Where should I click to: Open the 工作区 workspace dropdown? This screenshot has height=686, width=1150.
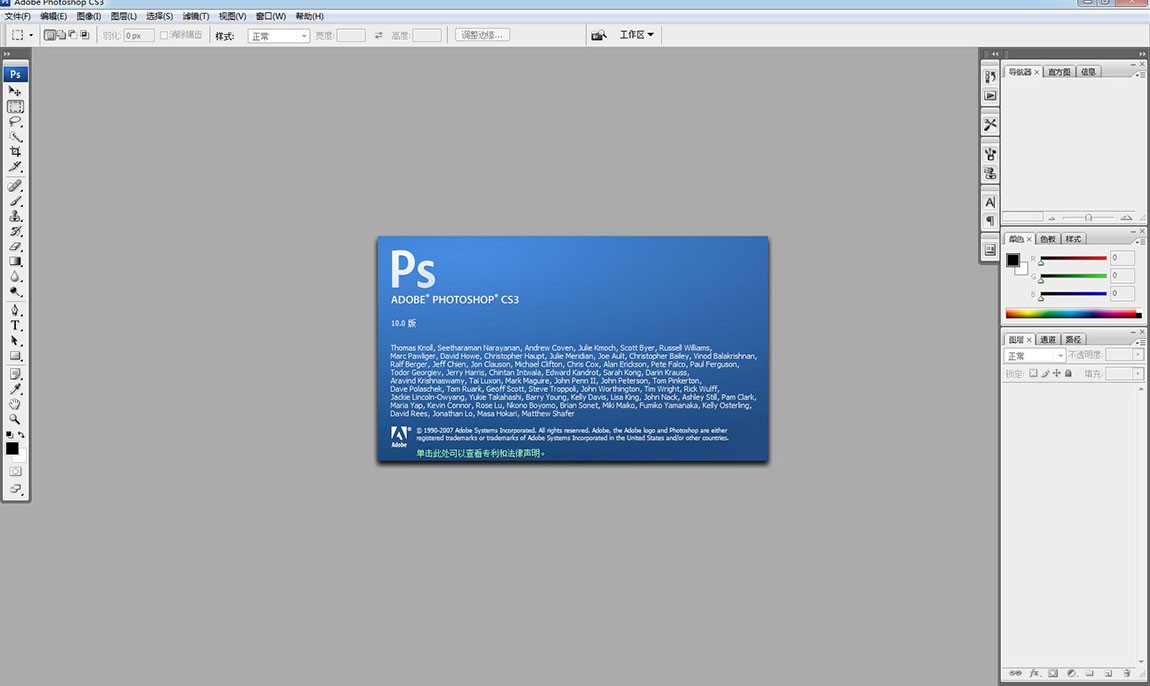(636, 34)
